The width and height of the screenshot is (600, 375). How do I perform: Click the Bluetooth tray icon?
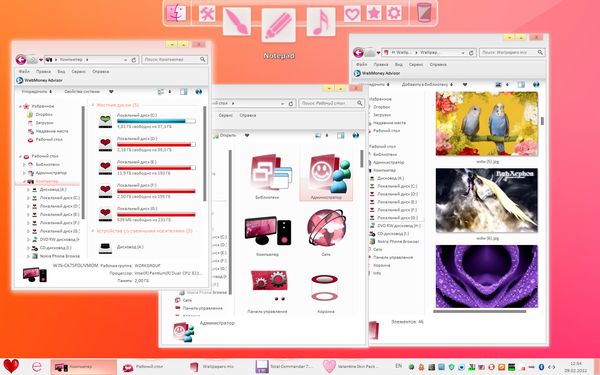point(541,367)
